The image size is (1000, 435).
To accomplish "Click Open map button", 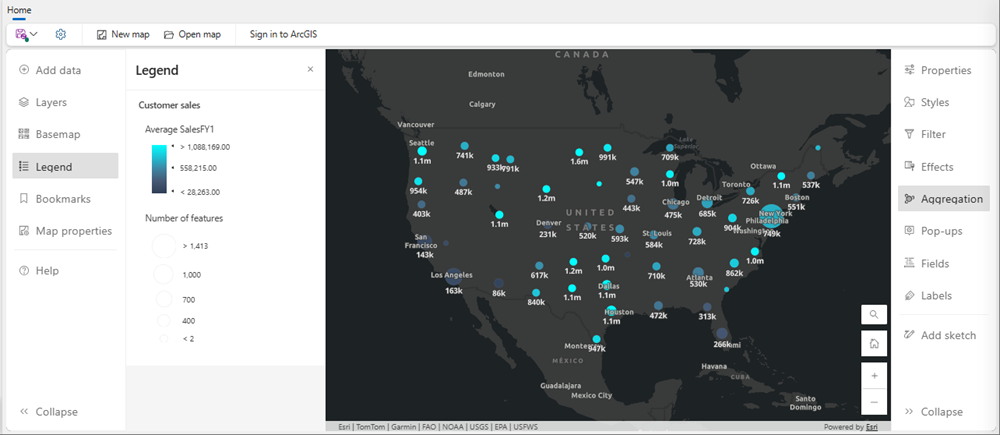I will pyautogui.click(x=192, y=34).
